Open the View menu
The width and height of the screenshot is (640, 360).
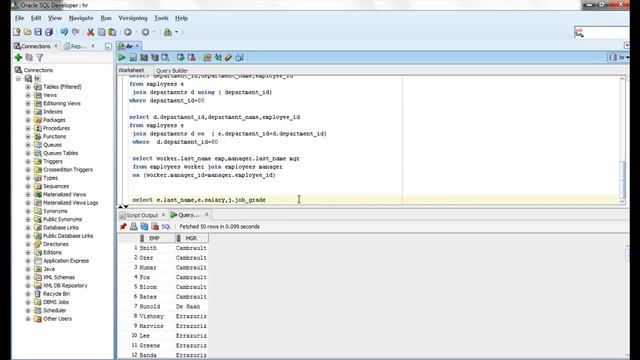tap(55, 18)
